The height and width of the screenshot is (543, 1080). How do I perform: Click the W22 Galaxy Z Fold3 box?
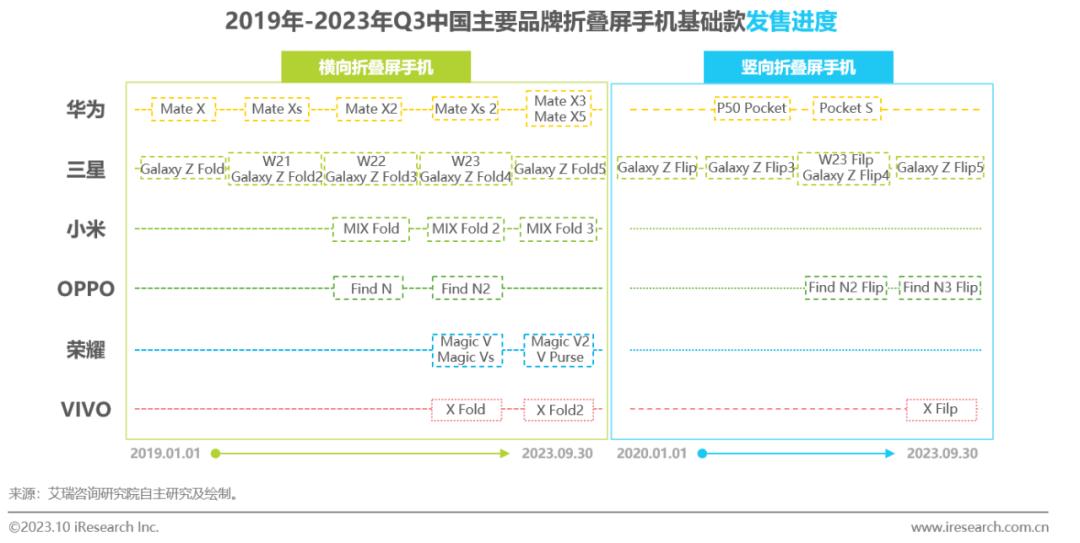pyautogui.click(x=371, y=169)
